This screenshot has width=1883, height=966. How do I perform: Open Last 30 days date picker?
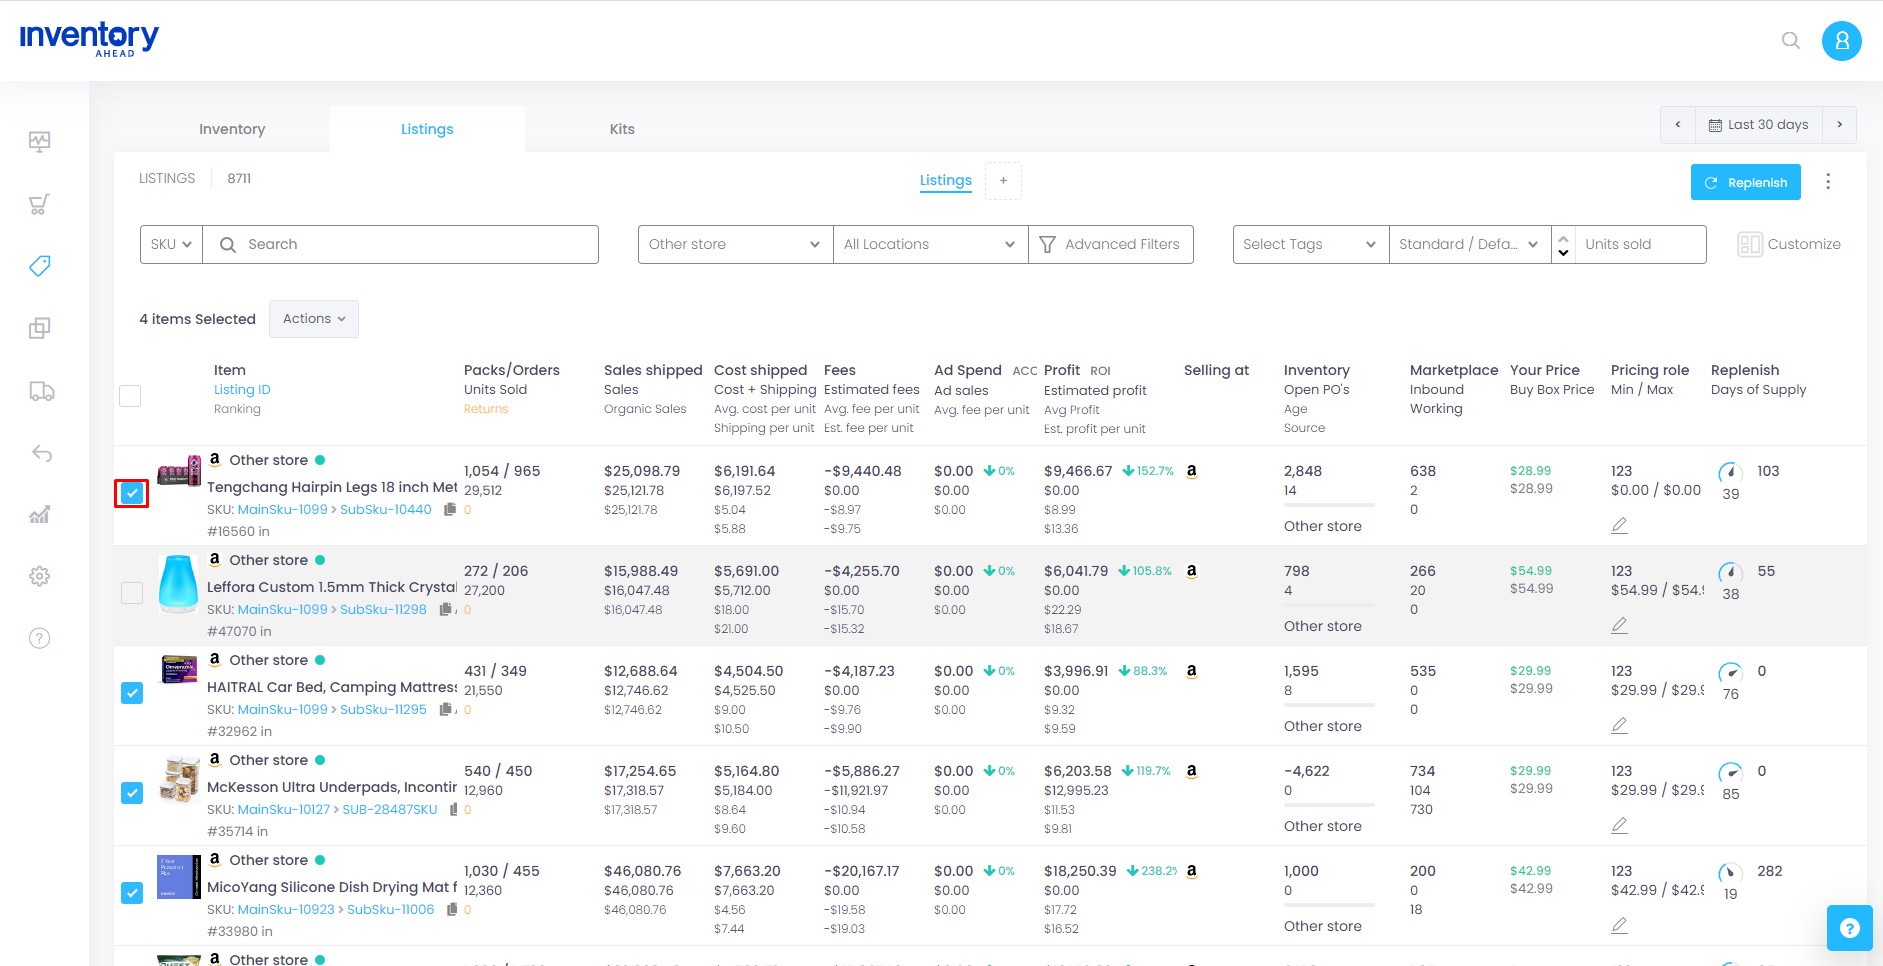click(1758, 125)
